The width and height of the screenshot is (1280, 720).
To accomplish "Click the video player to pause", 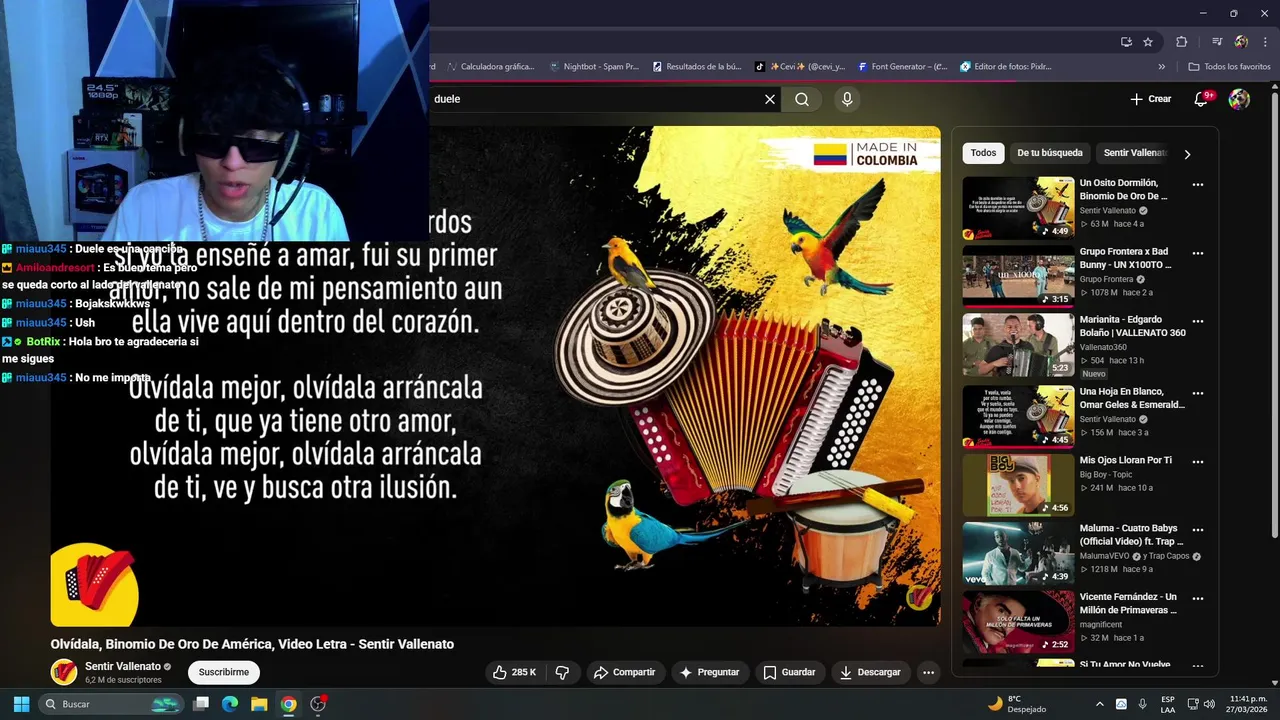I will 495,375.
